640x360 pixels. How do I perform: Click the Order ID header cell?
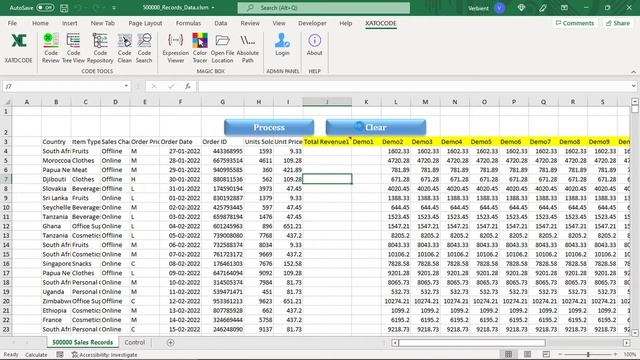point(222,142)
